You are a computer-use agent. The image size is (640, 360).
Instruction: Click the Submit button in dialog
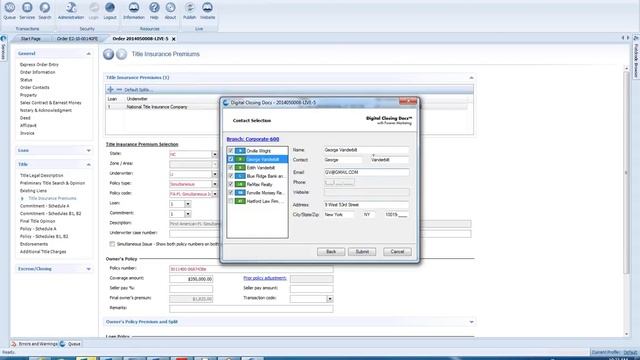tap(362, 252)
